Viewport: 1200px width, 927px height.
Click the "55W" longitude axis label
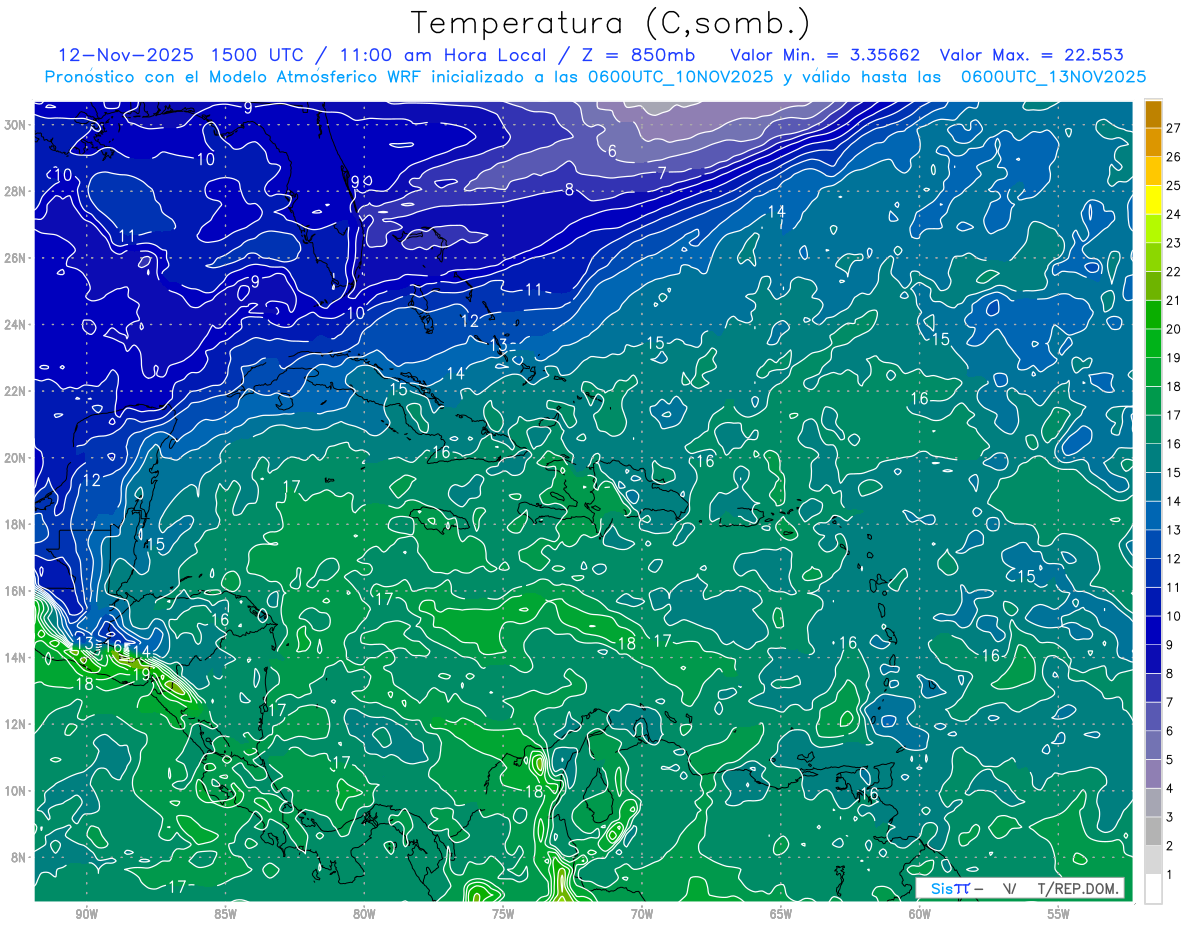point(1059,913)
